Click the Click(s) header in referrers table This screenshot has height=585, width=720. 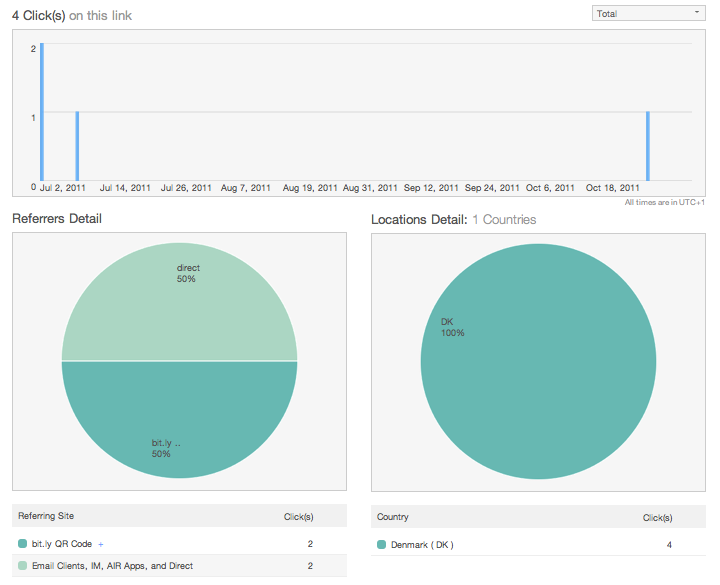coord(298,517)
